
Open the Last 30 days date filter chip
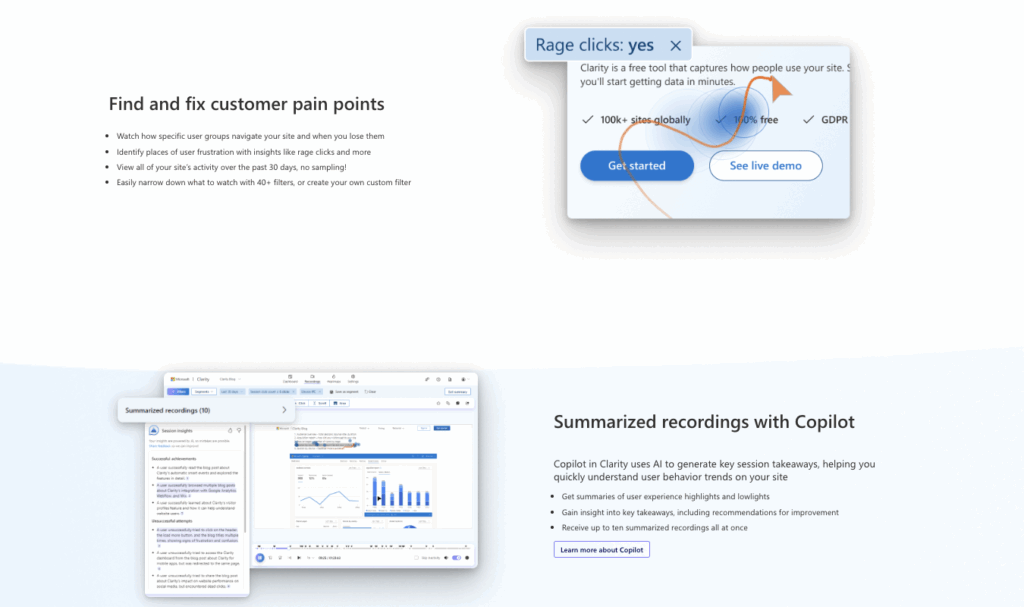point(232,391)
